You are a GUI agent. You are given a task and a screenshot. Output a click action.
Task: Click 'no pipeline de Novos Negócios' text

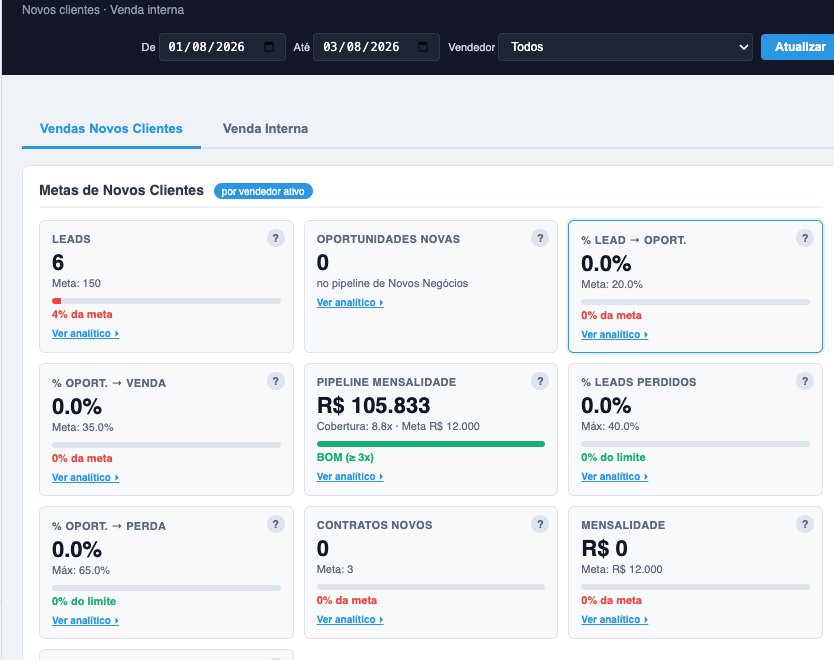[x=393, y=283]
